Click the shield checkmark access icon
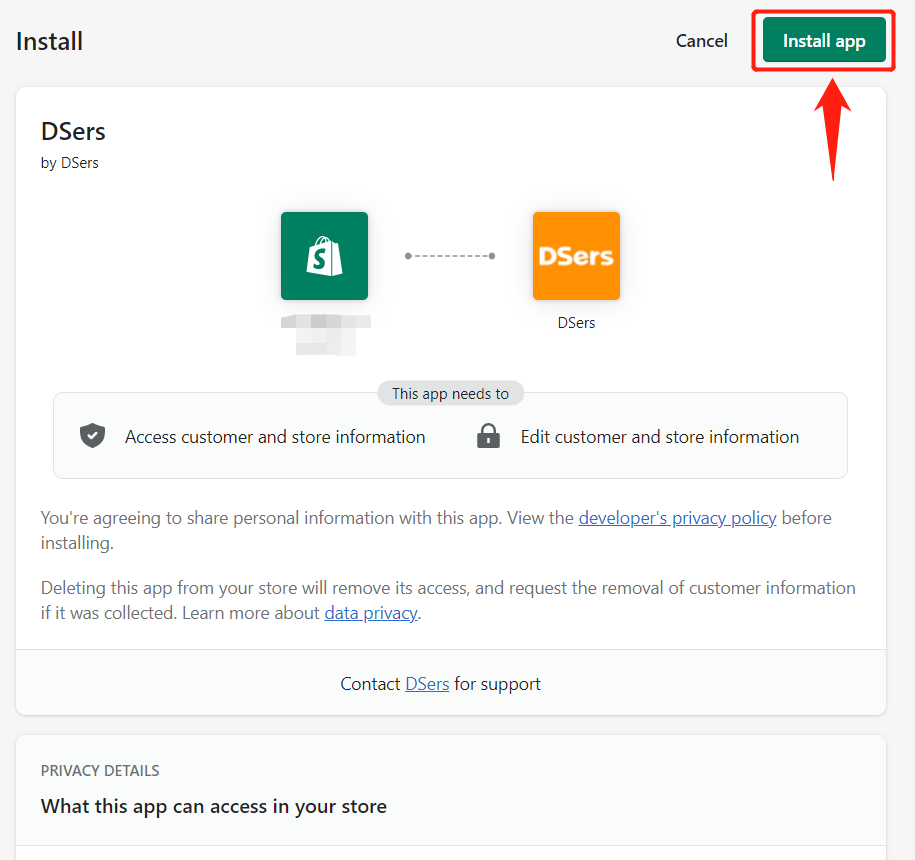Screen dimensions: 915x860 (92, 436)
